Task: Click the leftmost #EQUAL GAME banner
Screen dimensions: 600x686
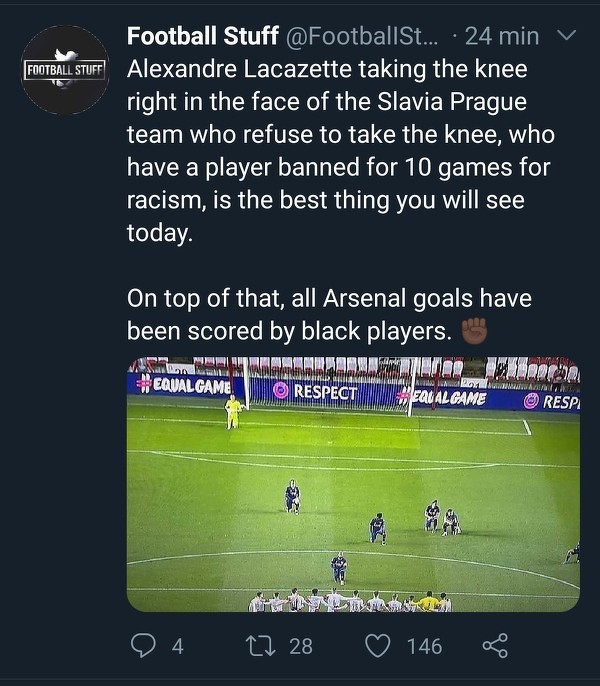Action: [x=185, y=387]
